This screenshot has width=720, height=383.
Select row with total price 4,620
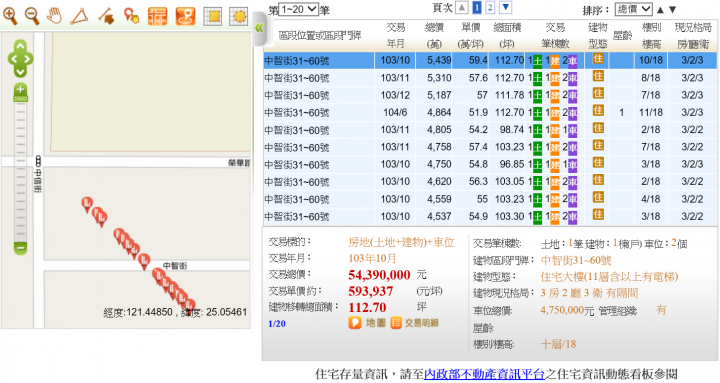click(490, 182)
